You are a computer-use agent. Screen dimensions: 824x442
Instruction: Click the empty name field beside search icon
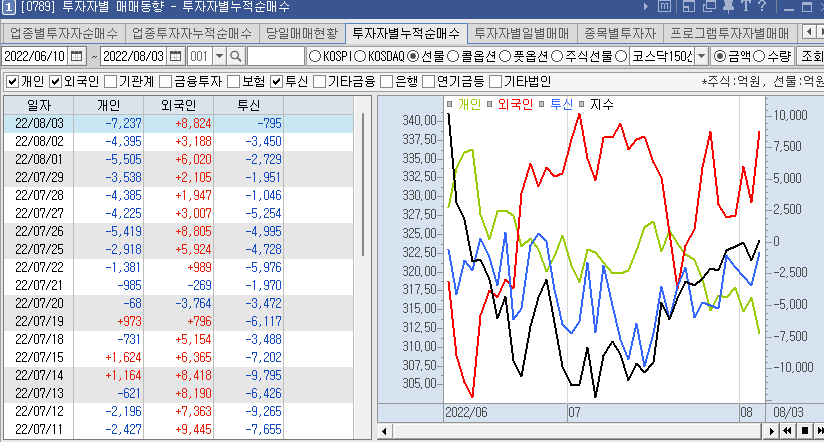[x=276, y=56]
